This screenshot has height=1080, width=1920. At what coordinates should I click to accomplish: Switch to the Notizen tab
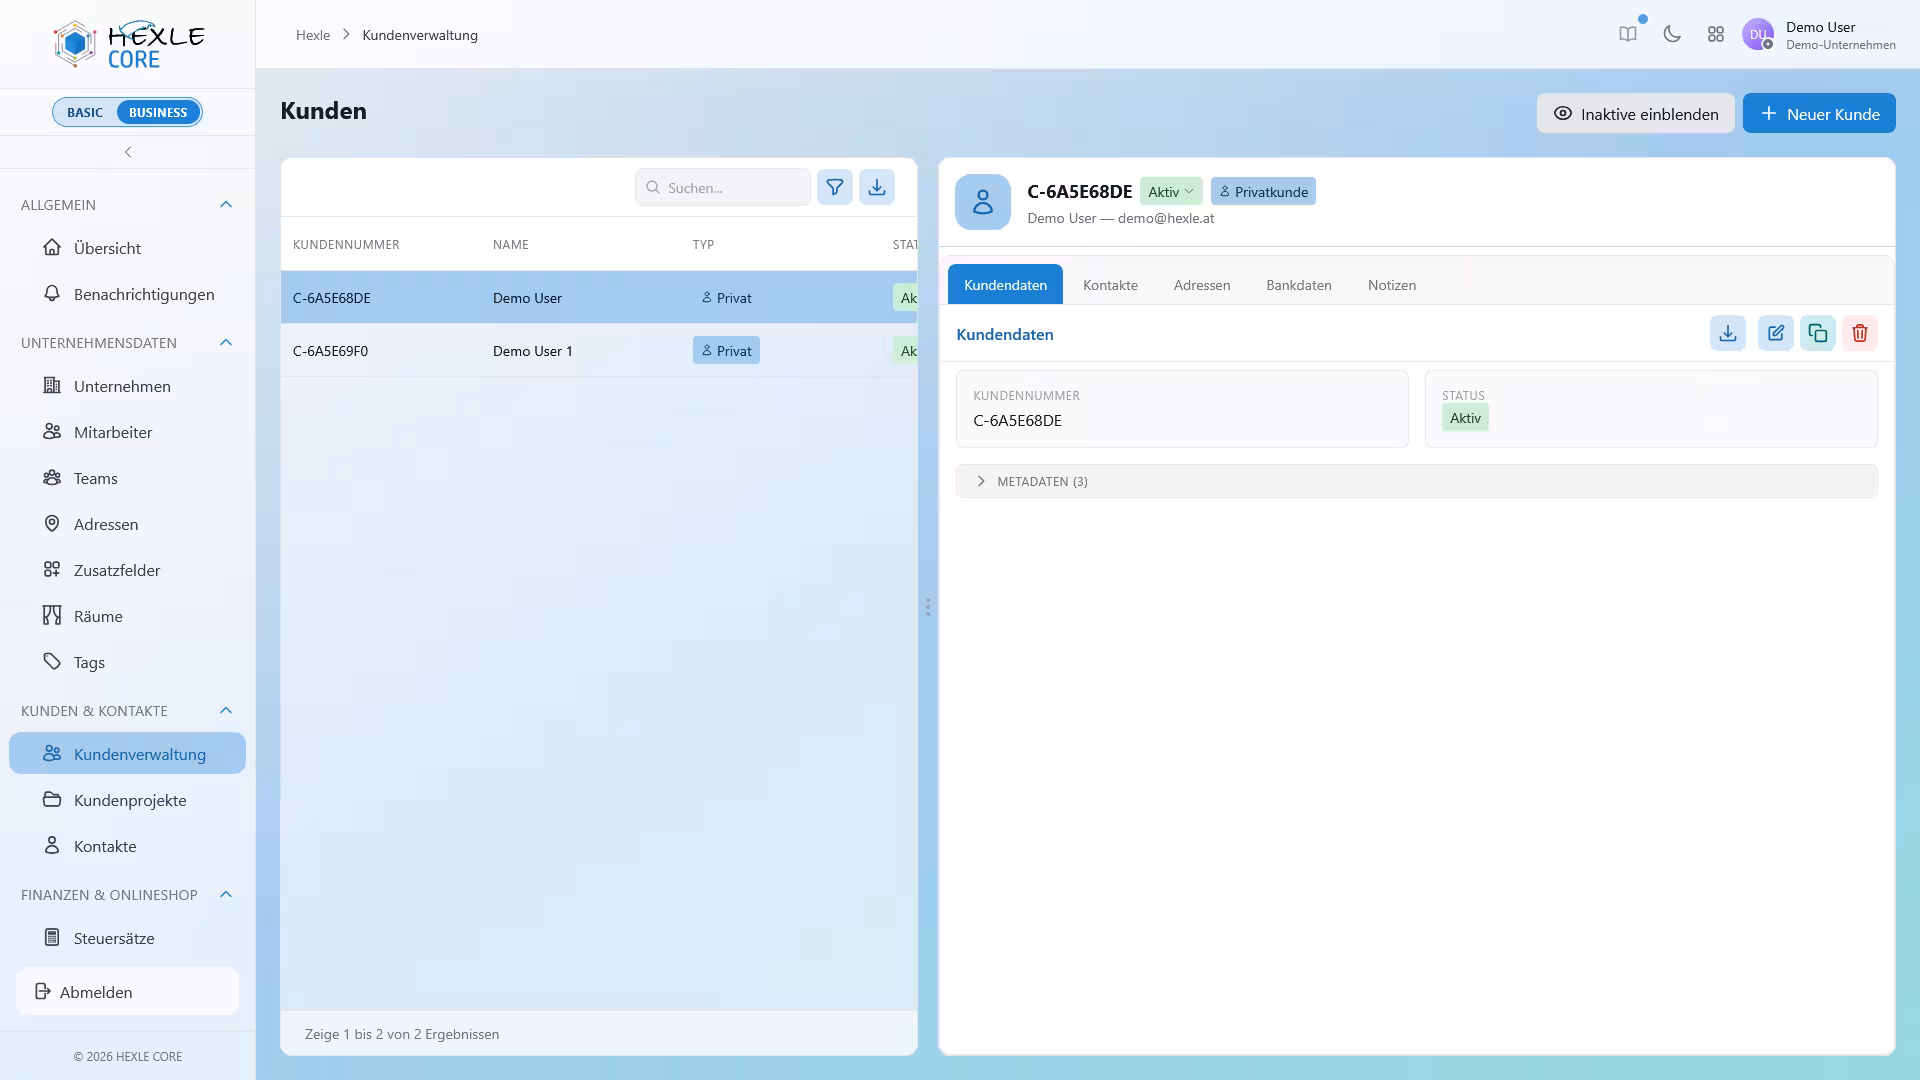[x=1392, y=285]
